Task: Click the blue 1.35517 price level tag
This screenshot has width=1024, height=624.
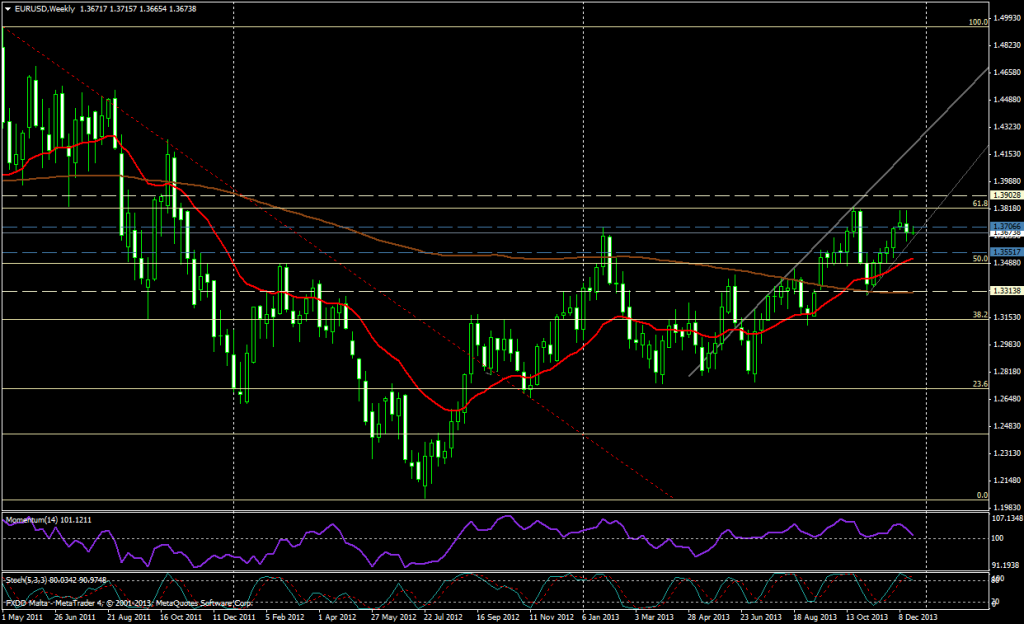Action: (x=1005, y=251)
